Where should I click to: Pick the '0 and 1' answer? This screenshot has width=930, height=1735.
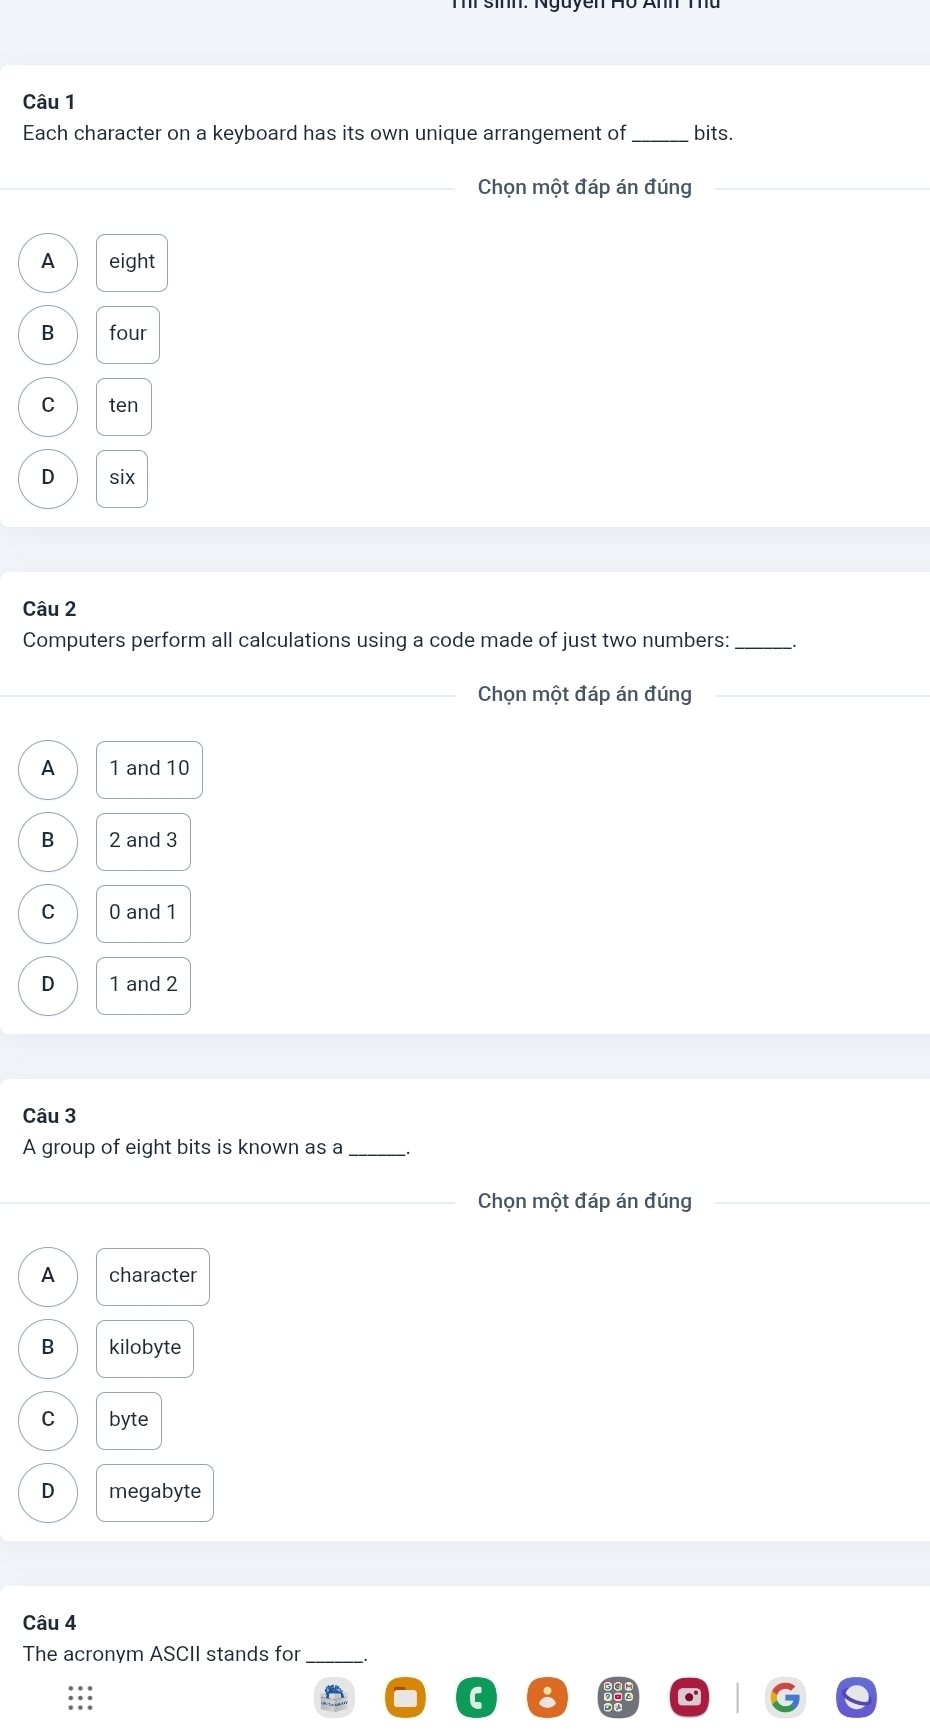(x=143, y=913)
